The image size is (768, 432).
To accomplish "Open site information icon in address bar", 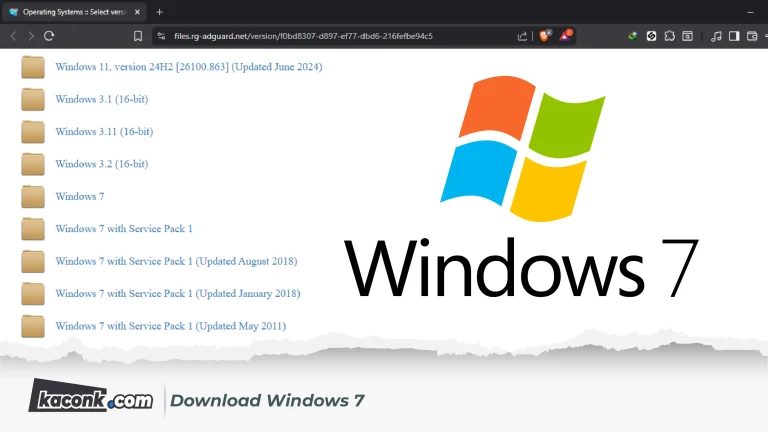I will pos(161,36).
